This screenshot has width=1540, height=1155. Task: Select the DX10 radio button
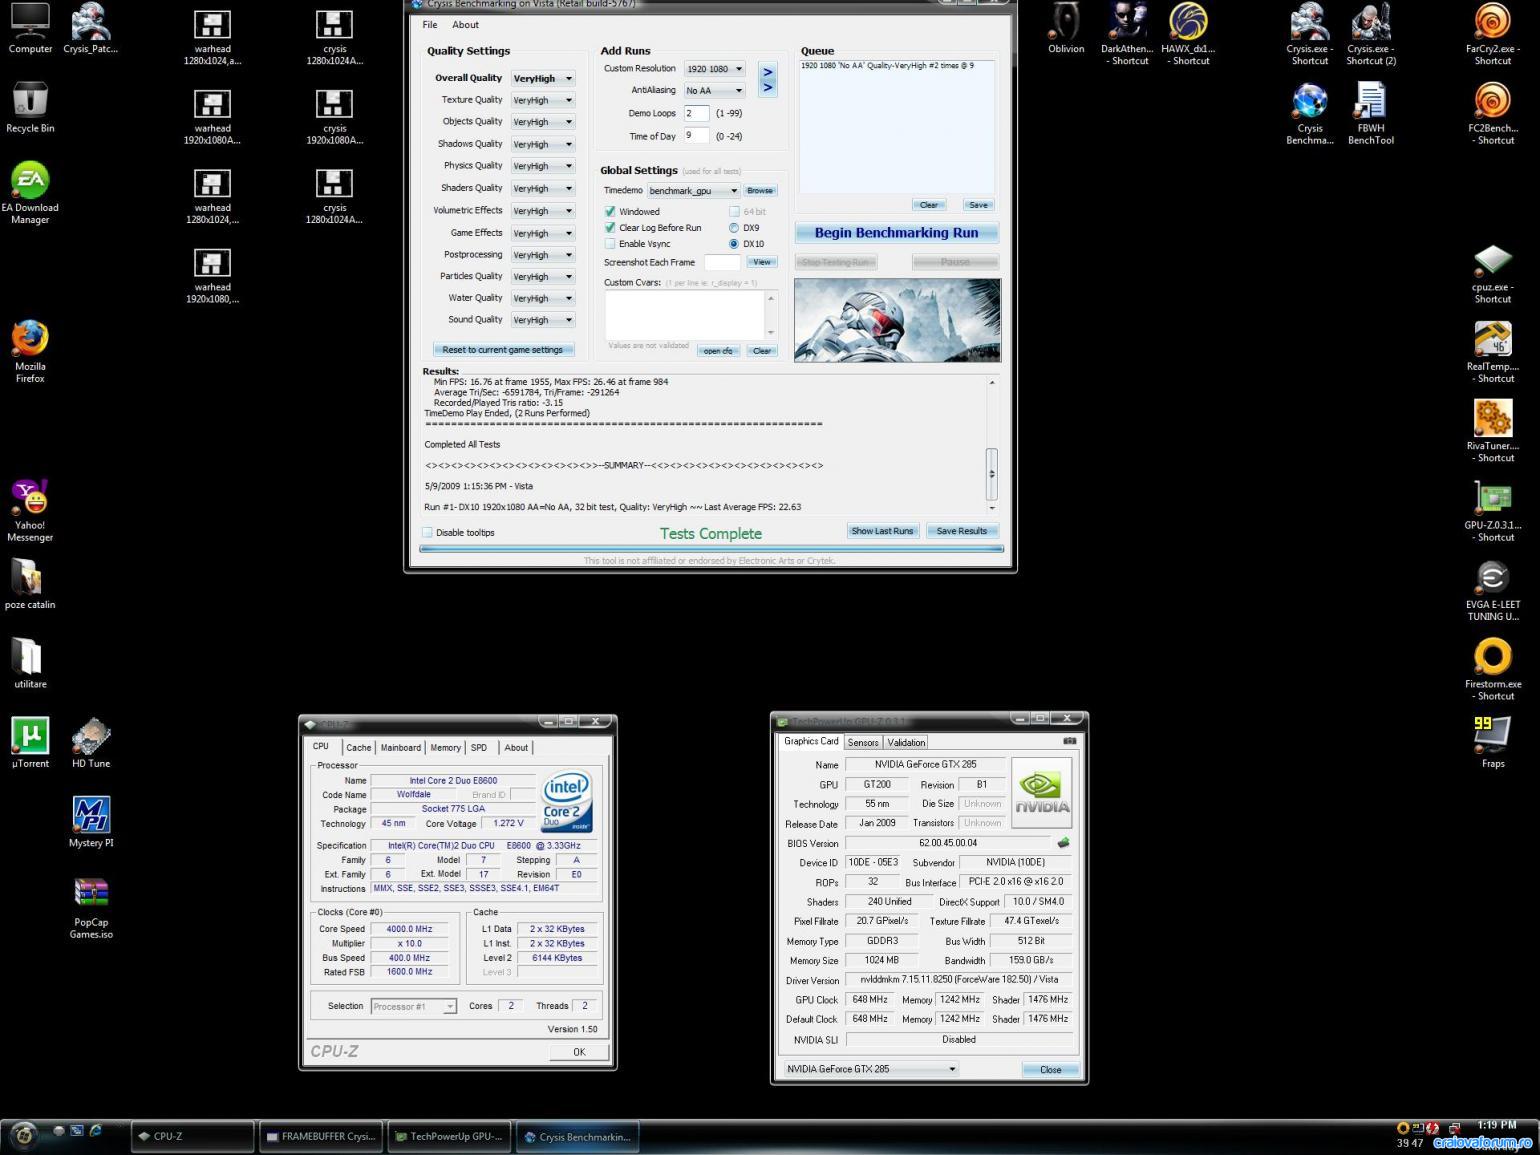734,243
